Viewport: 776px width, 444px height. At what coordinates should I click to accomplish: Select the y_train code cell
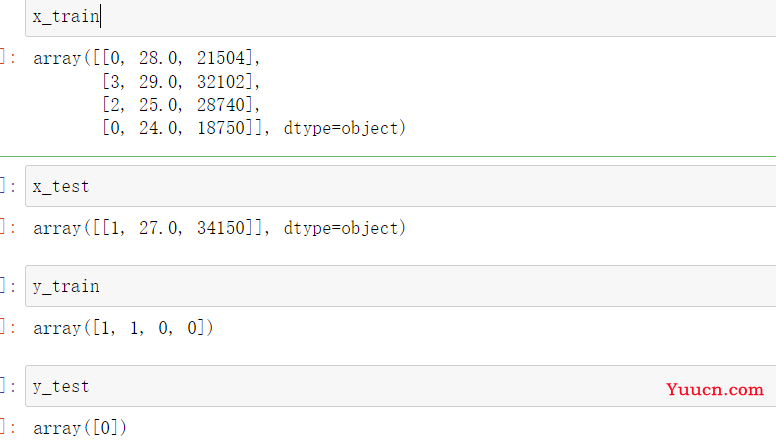(x=400, y=286)
